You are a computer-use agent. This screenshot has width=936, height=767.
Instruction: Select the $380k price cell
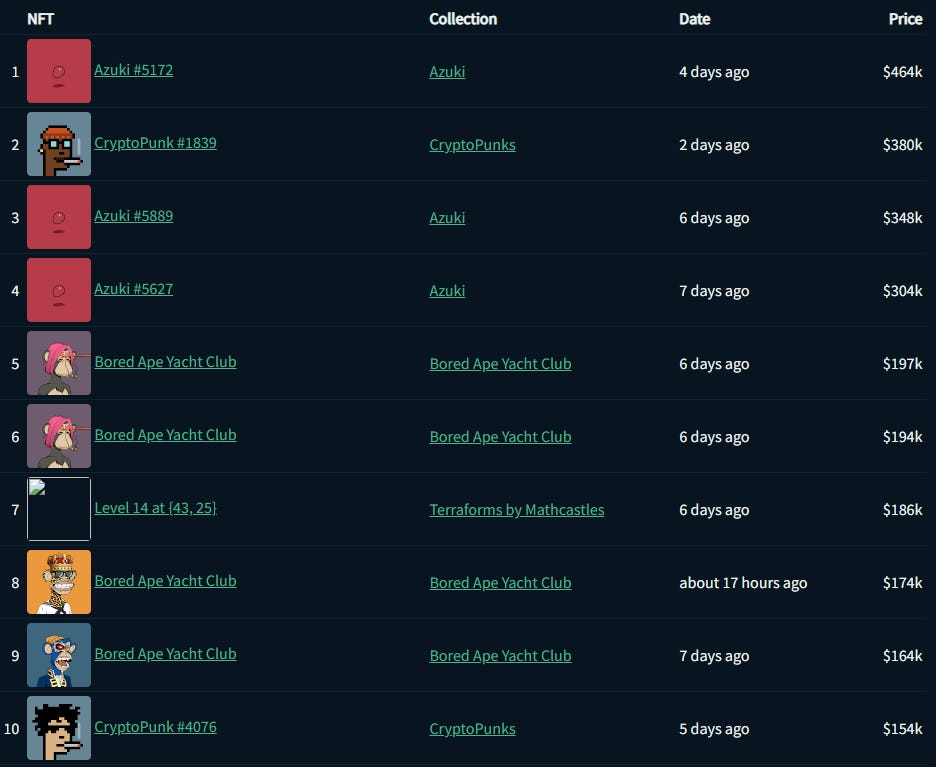[x=903, y=144]
